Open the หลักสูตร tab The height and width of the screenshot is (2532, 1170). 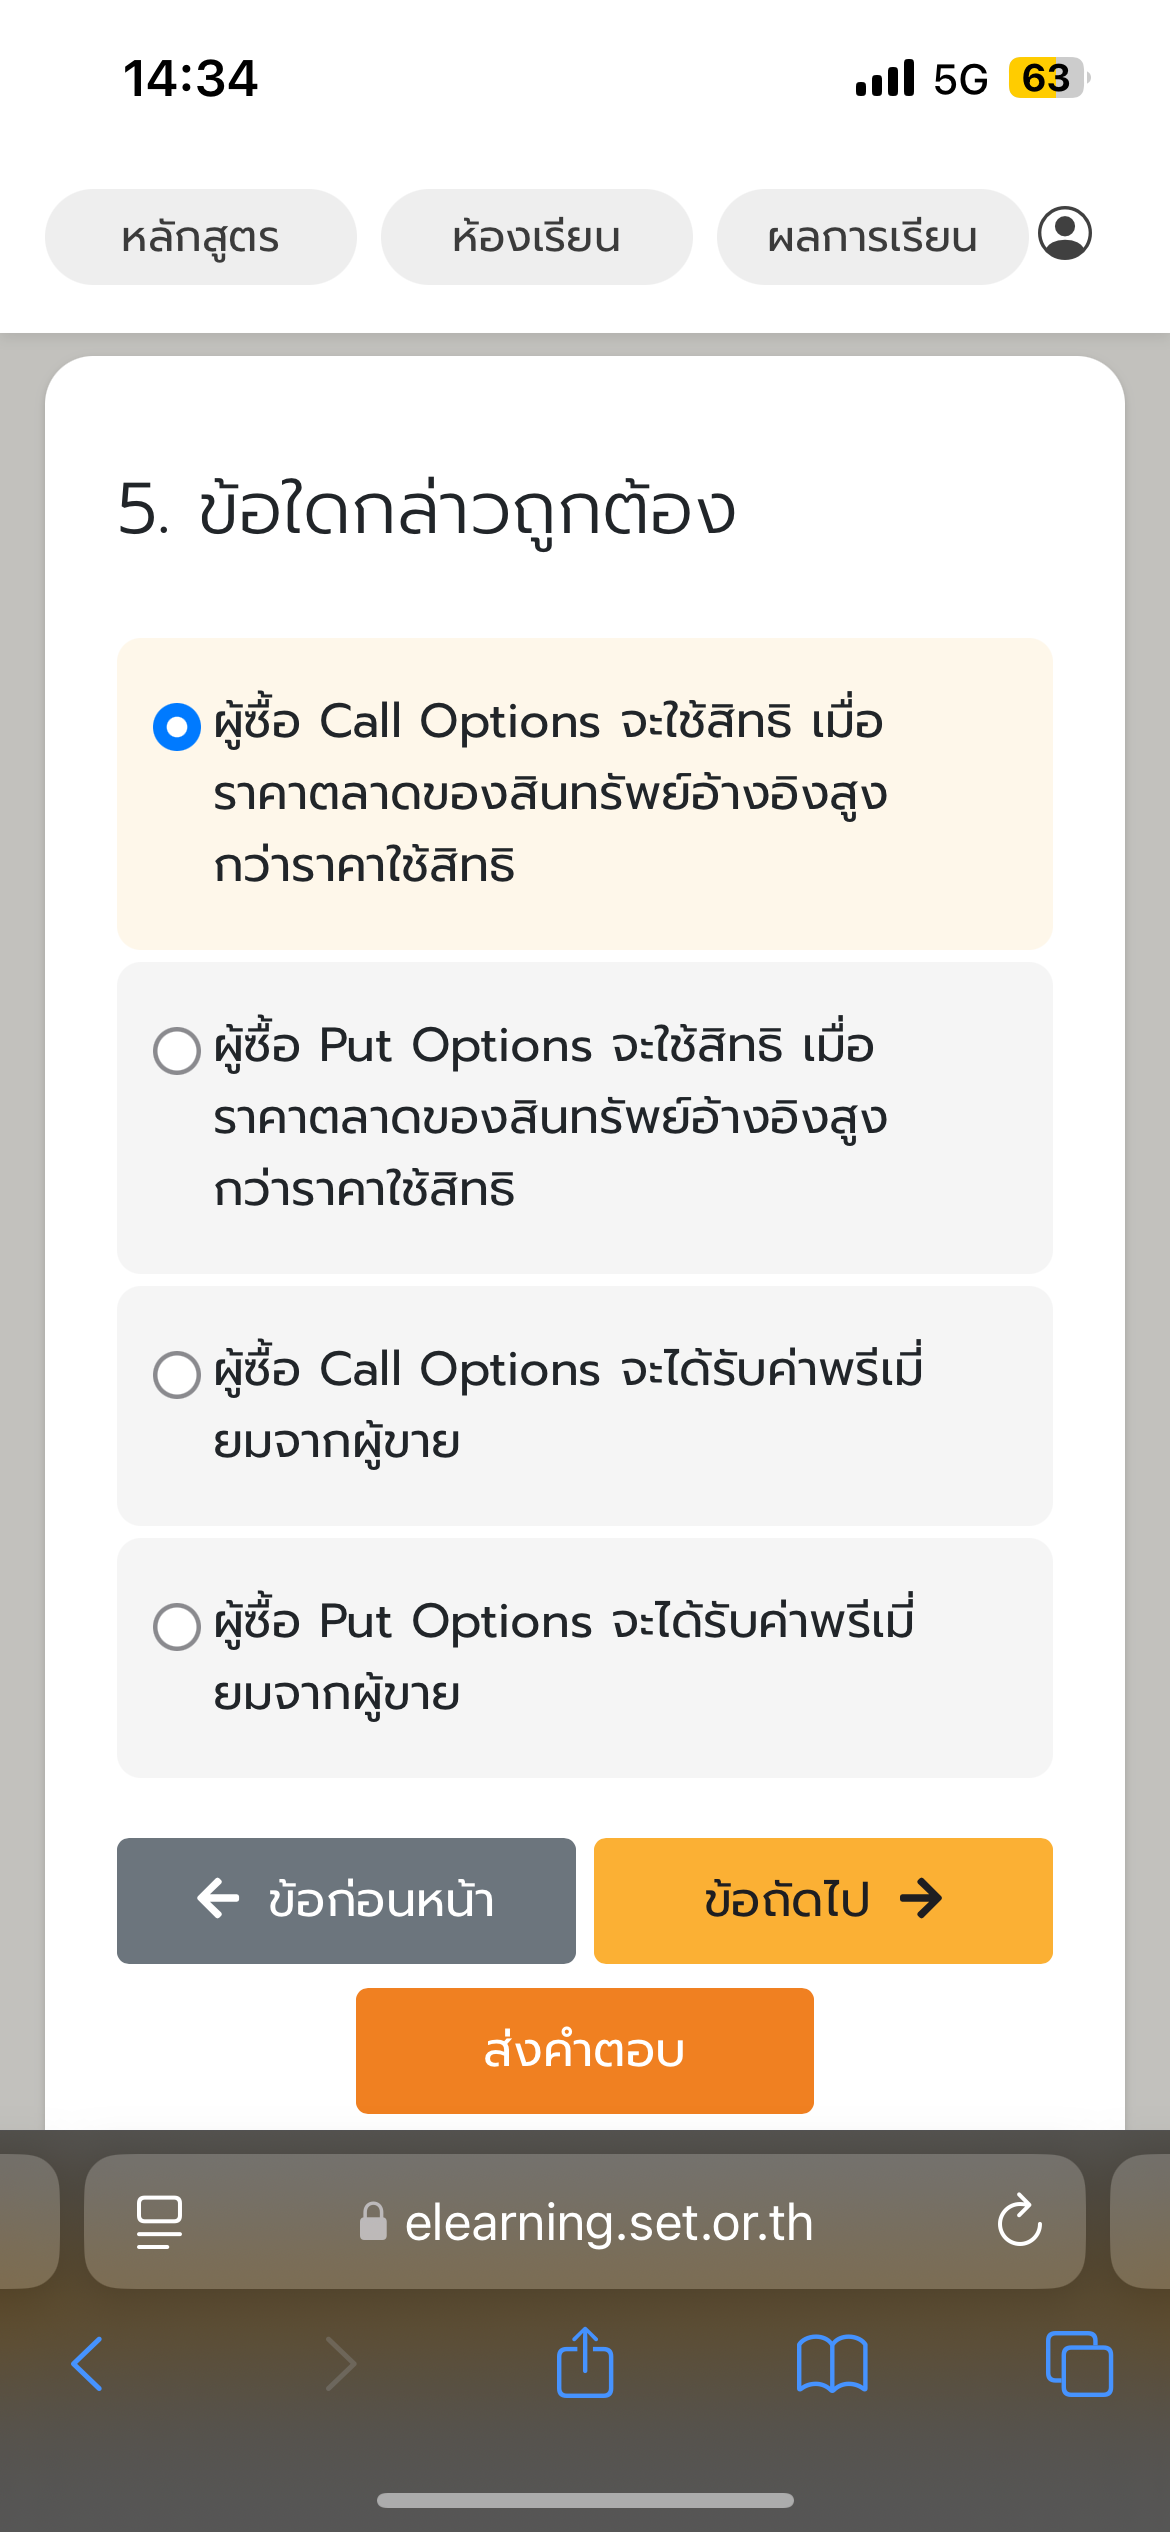tap(200, 237)
